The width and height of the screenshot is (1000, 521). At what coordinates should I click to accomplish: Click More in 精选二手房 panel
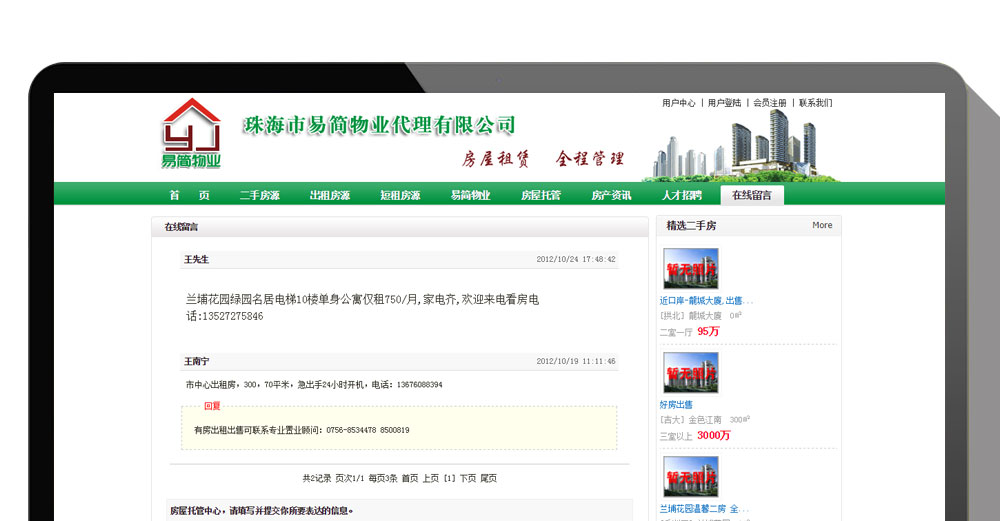(822, 225)
